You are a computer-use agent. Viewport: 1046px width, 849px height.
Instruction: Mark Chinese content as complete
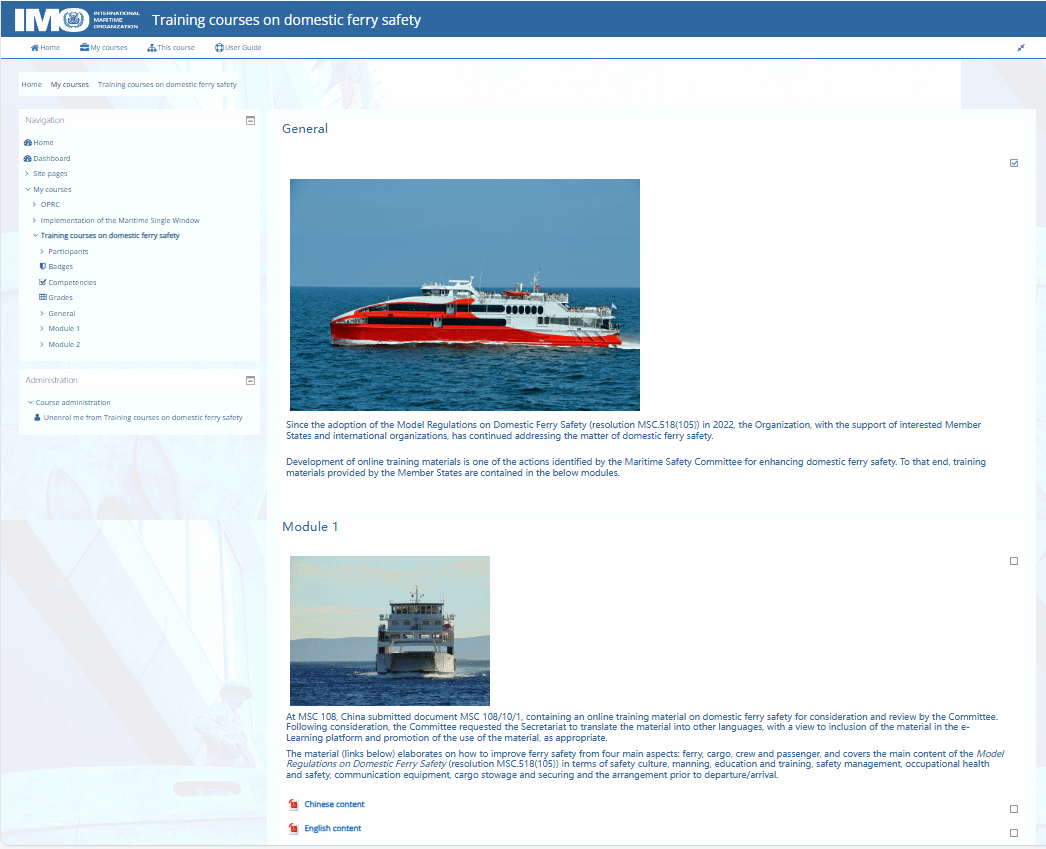(1014, 809)
